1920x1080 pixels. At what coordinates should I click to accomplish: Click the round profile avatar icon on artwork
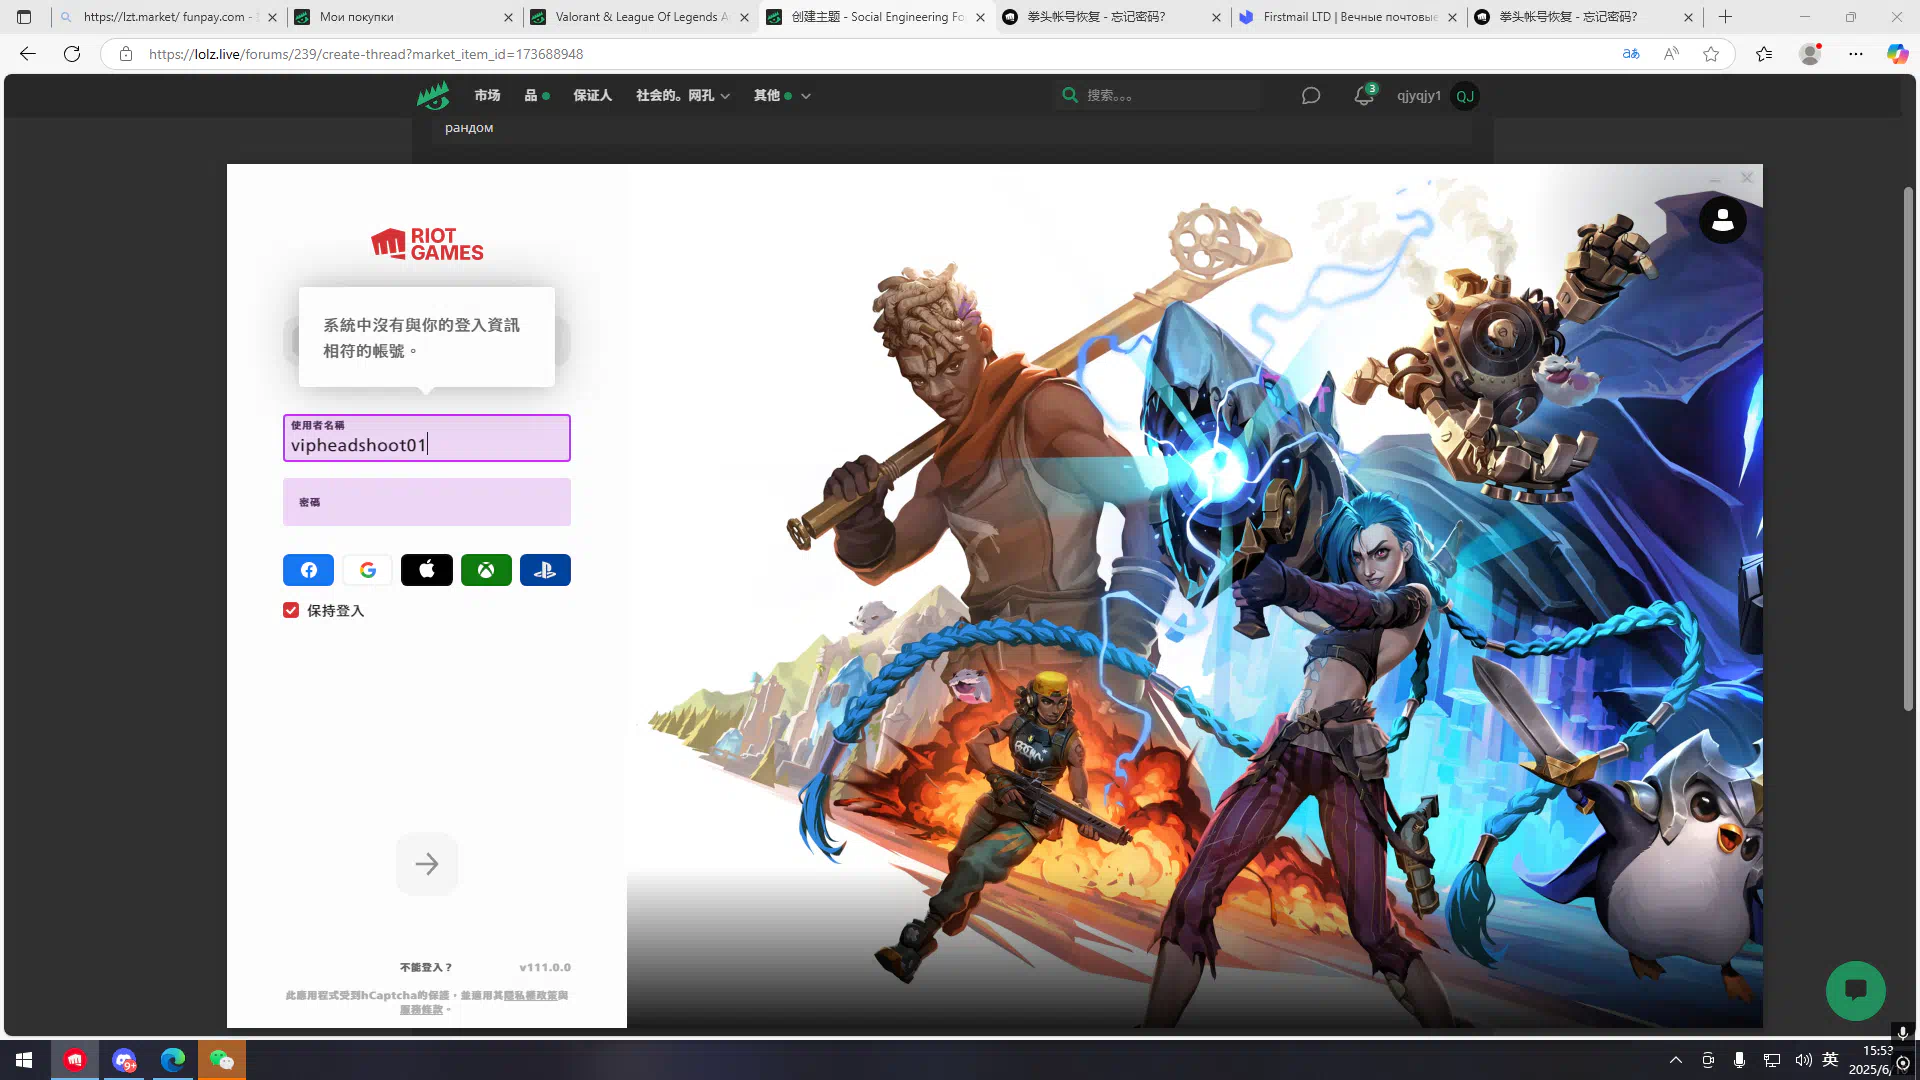coord(1722,220)
